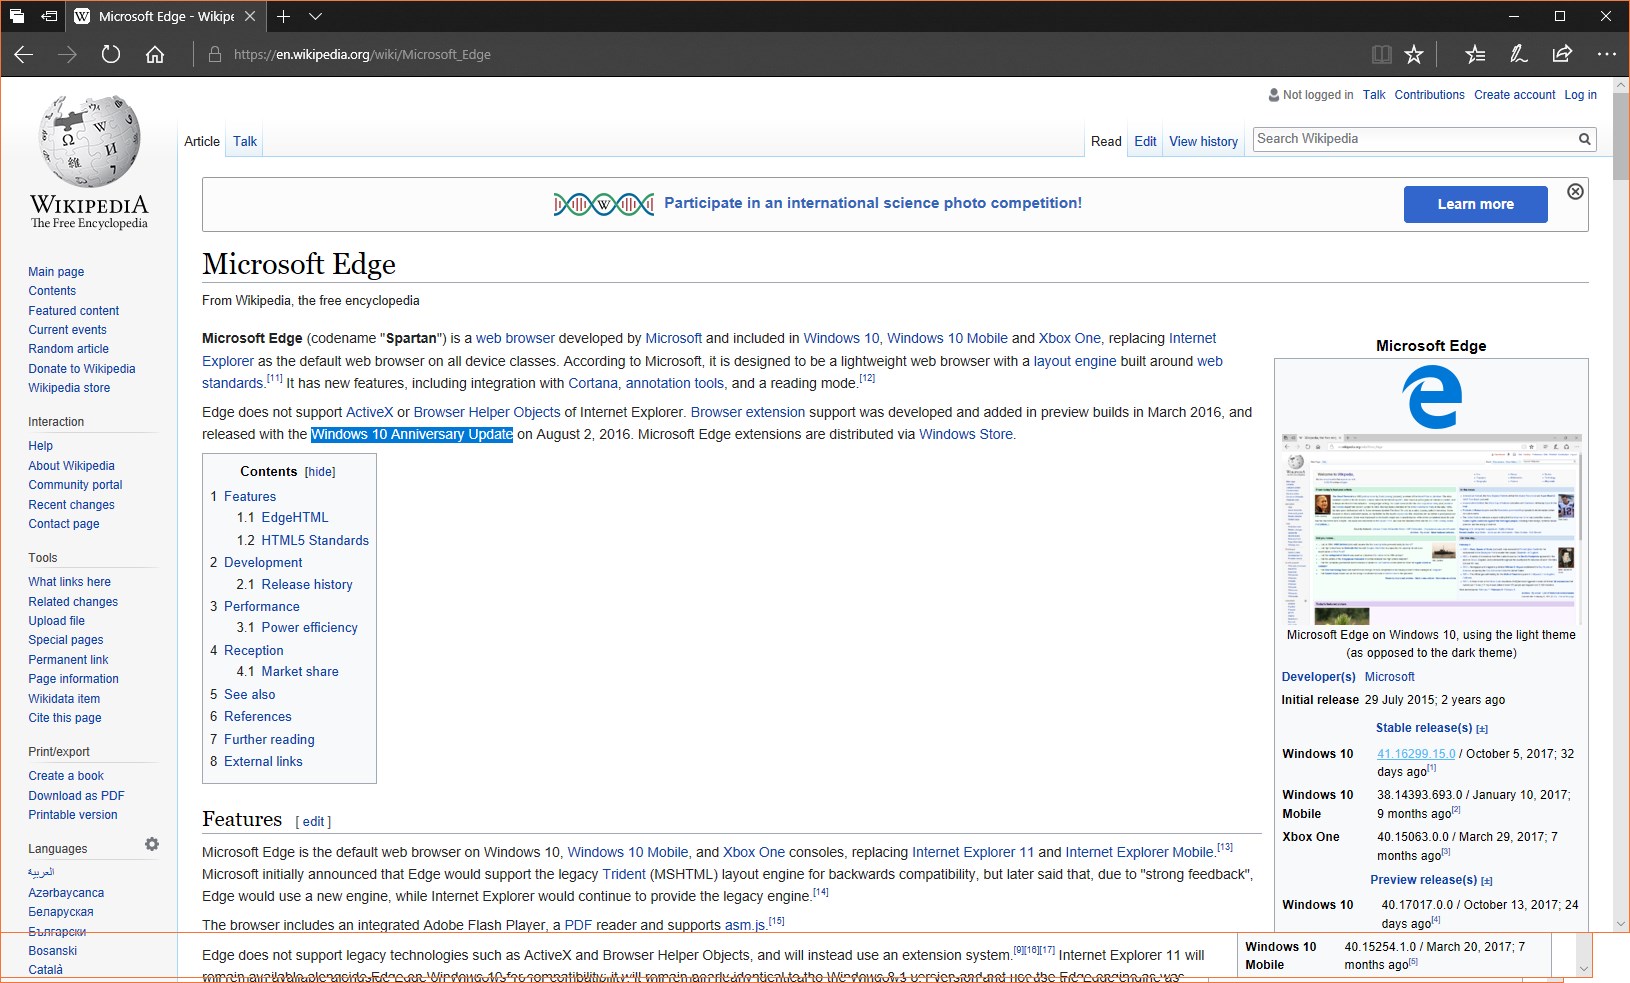This screenshot has width=1630, height=983.
Task: Go back using the browser back arrow
Action: (24, 54)
